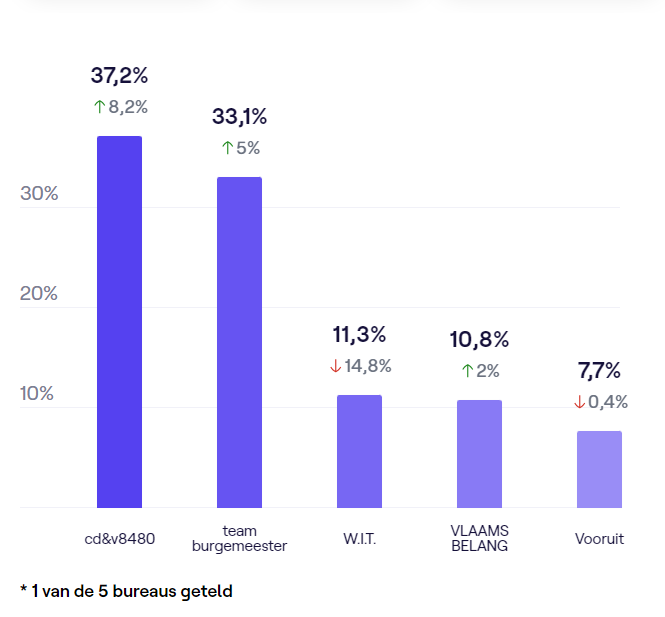Click the 37,2% result value
The image size is (665, 617).
[x=119, y=75]
